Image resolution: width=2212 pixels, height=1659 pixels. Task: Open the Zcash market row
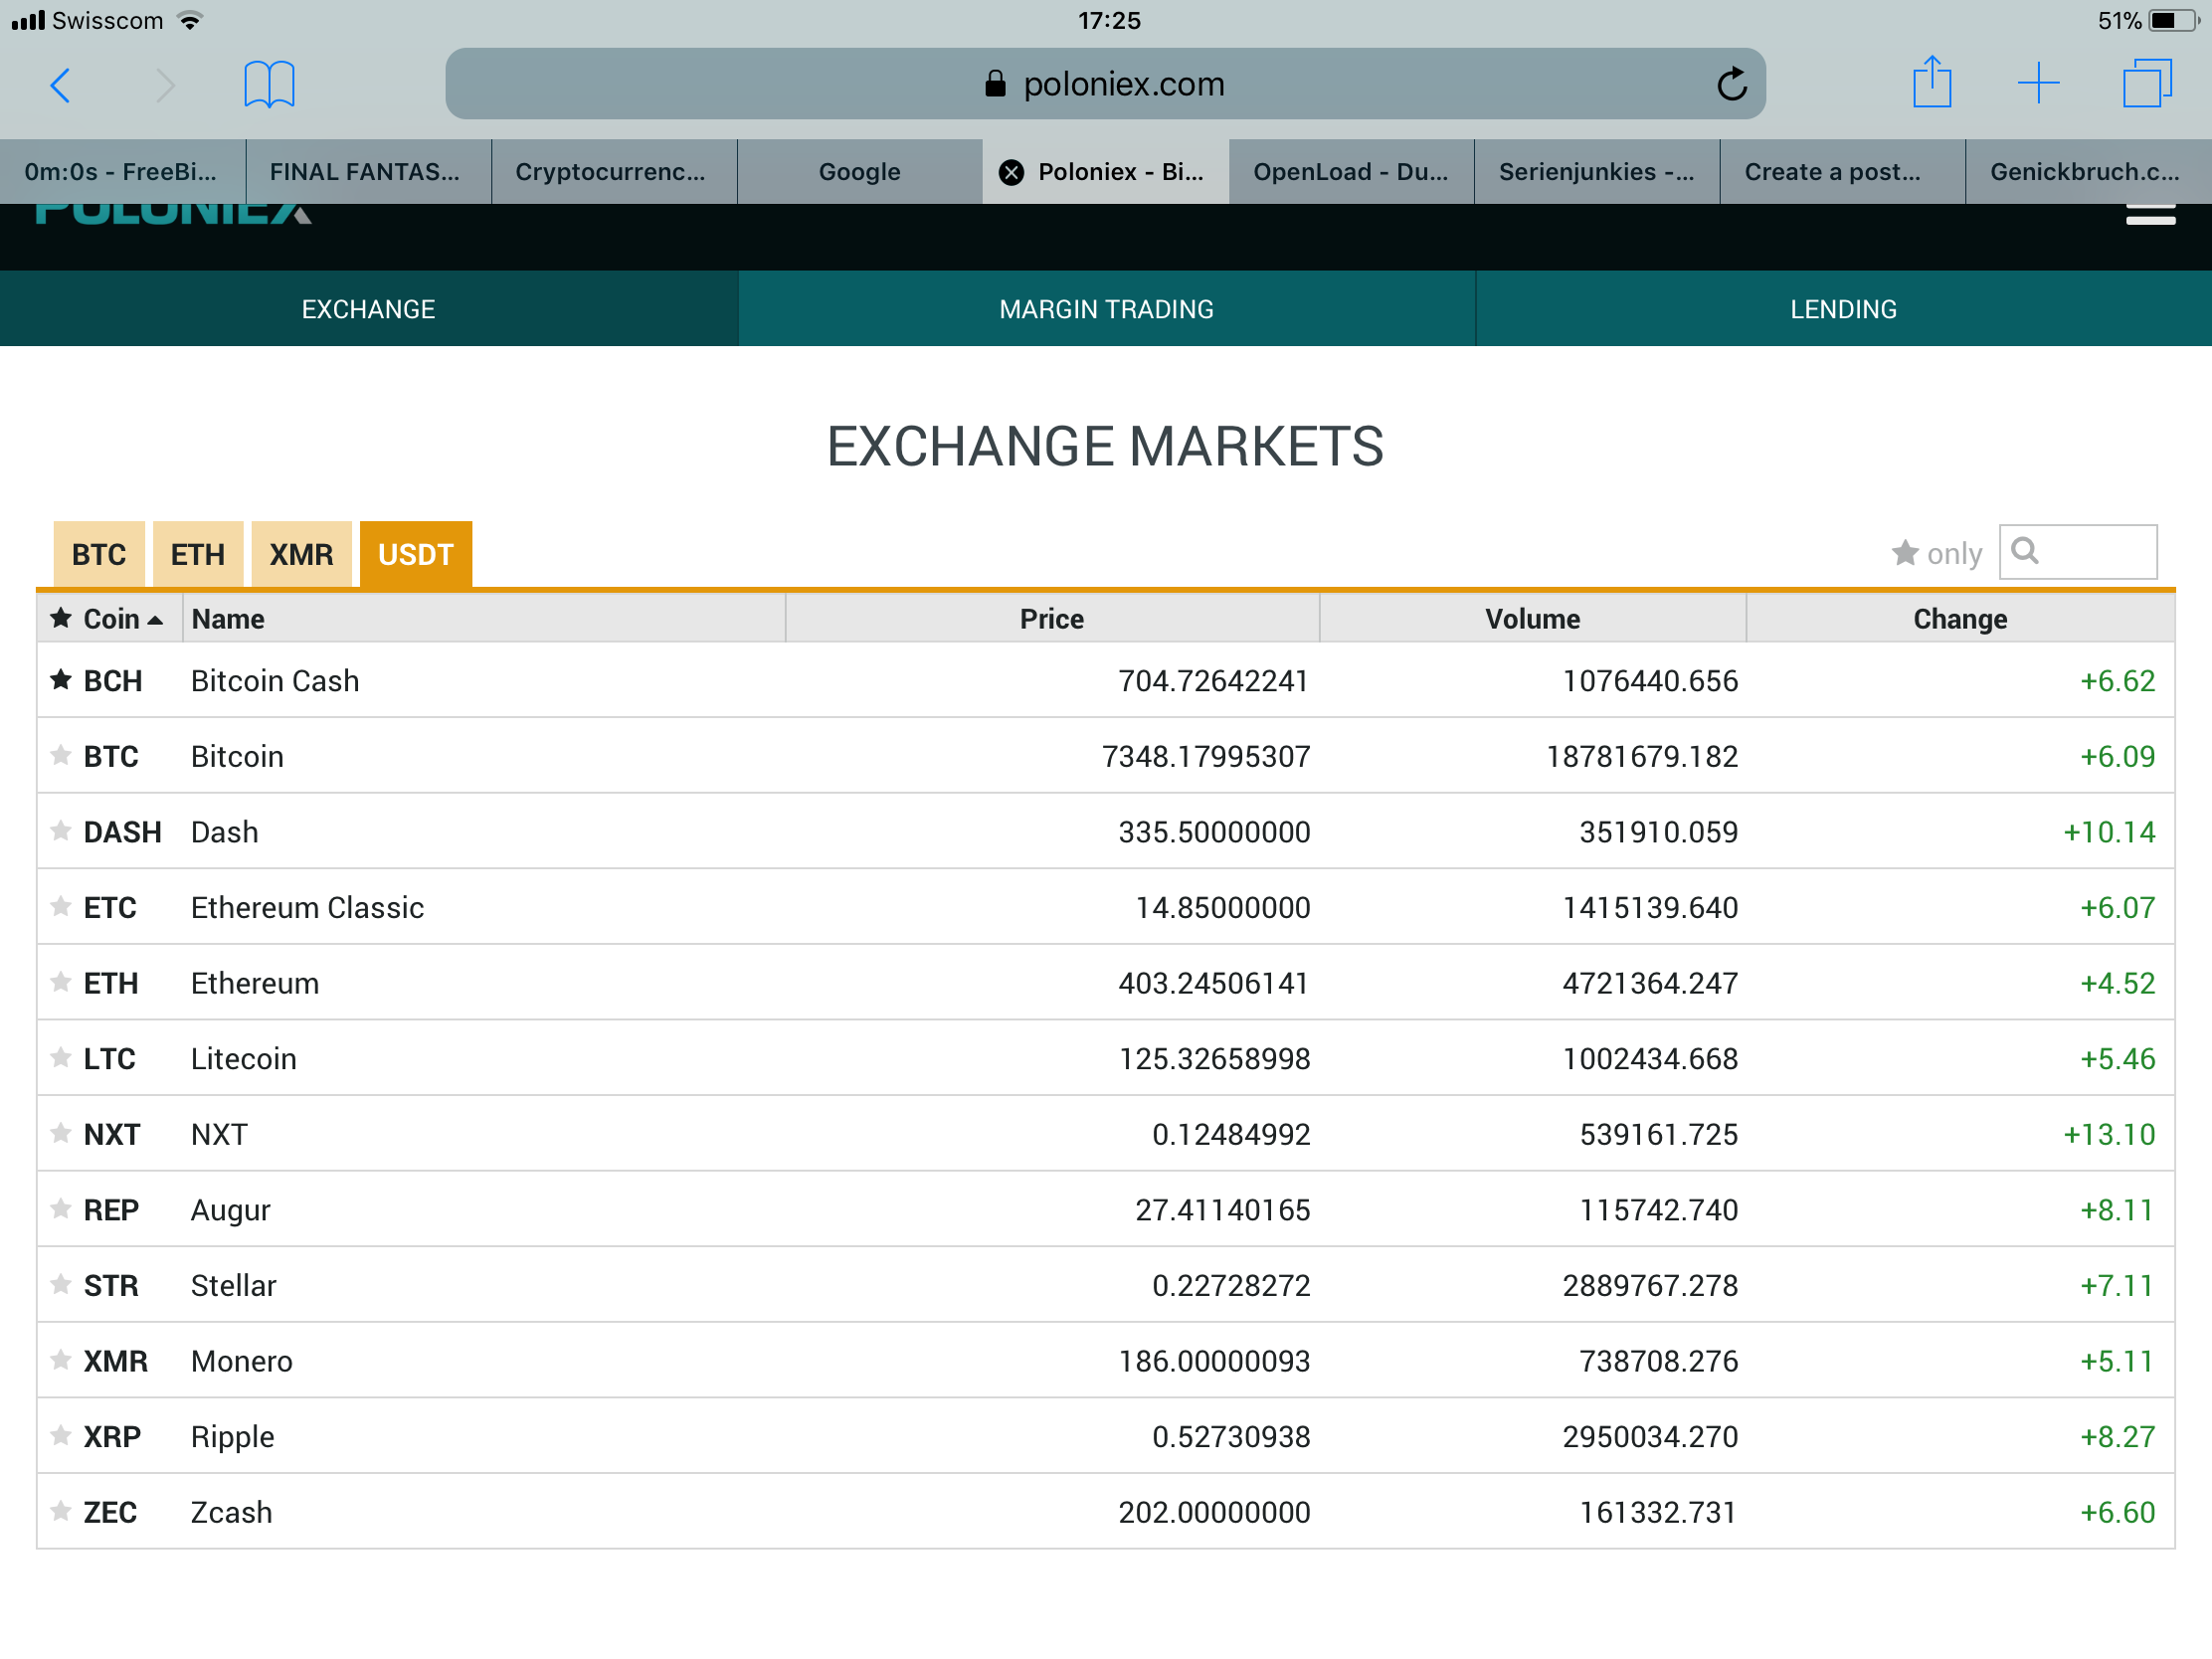click(1106, 1512)
